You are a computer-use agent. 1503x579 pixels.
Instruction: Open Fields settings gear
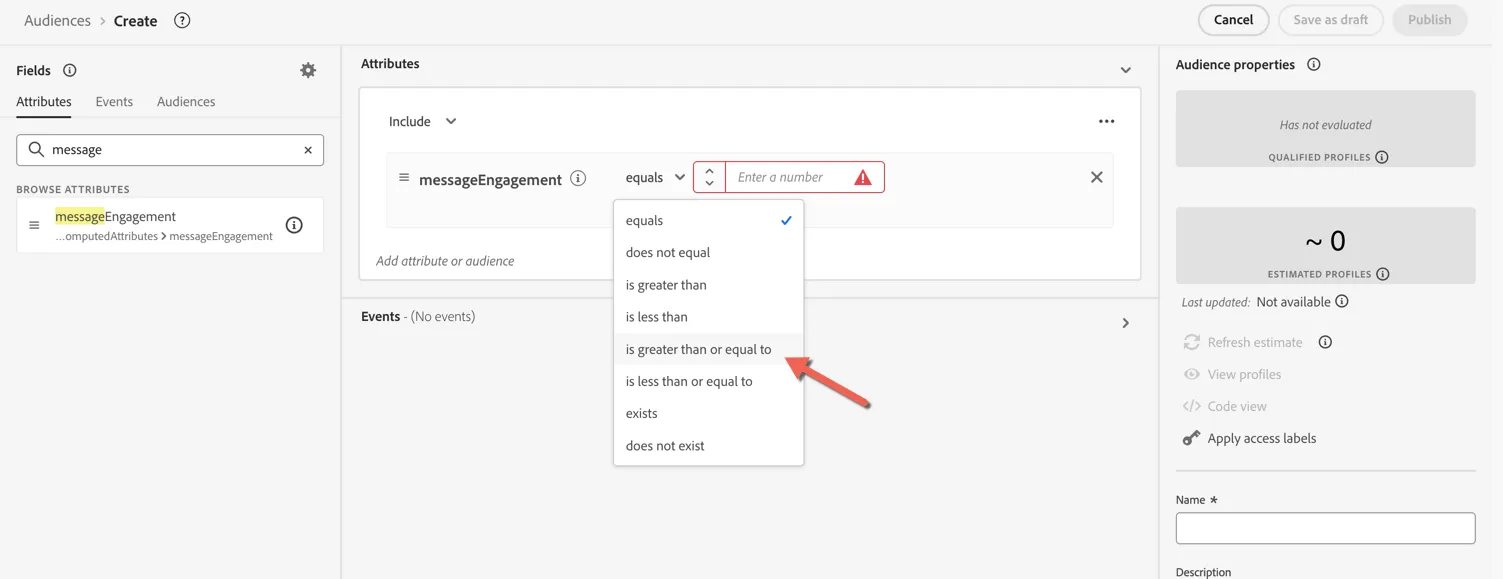tap(308, 70)
